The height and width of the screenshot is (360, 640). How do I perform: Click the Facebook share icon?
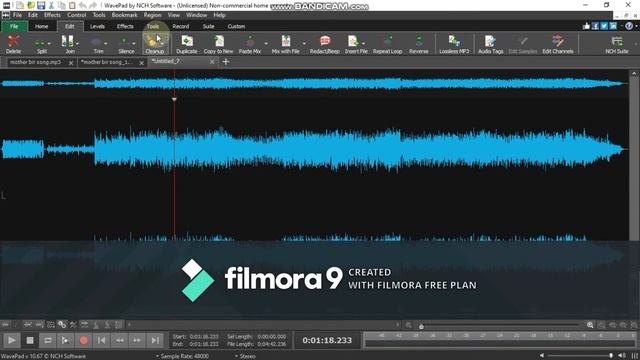[x=596, y=26]
